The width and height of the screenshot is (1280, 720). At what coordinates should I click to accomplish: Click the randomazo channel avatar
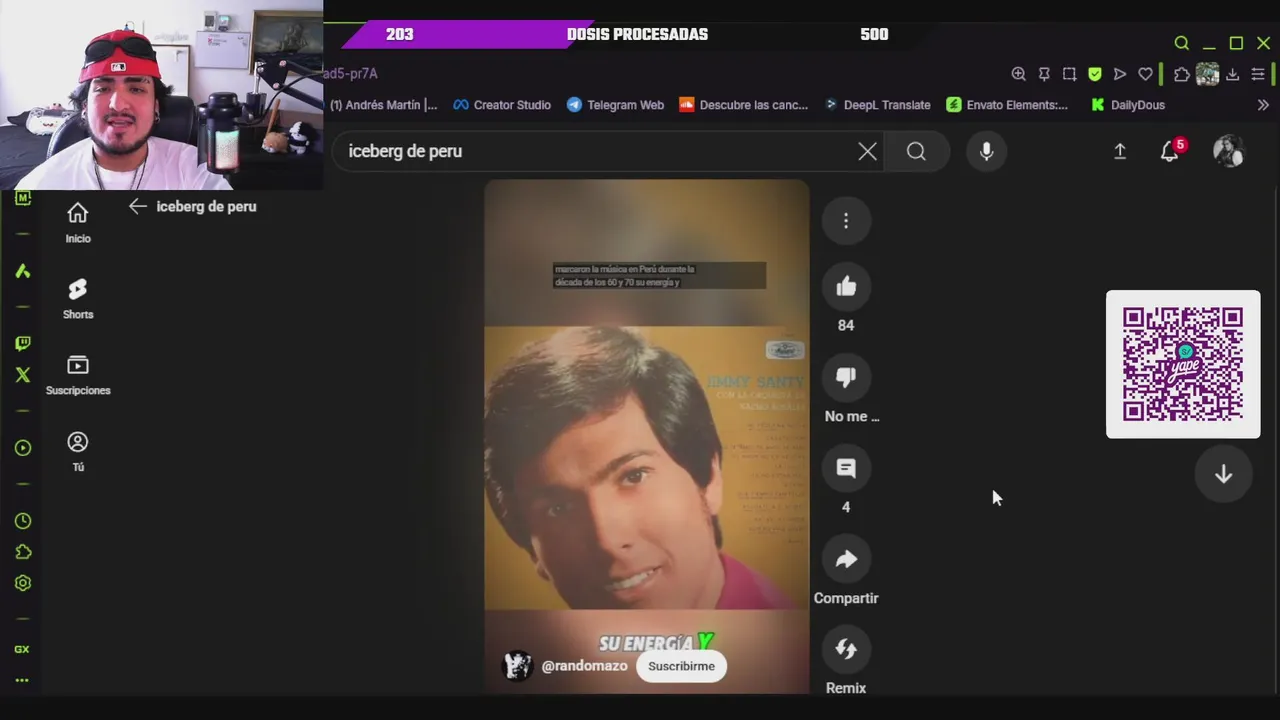click(517, 666)
